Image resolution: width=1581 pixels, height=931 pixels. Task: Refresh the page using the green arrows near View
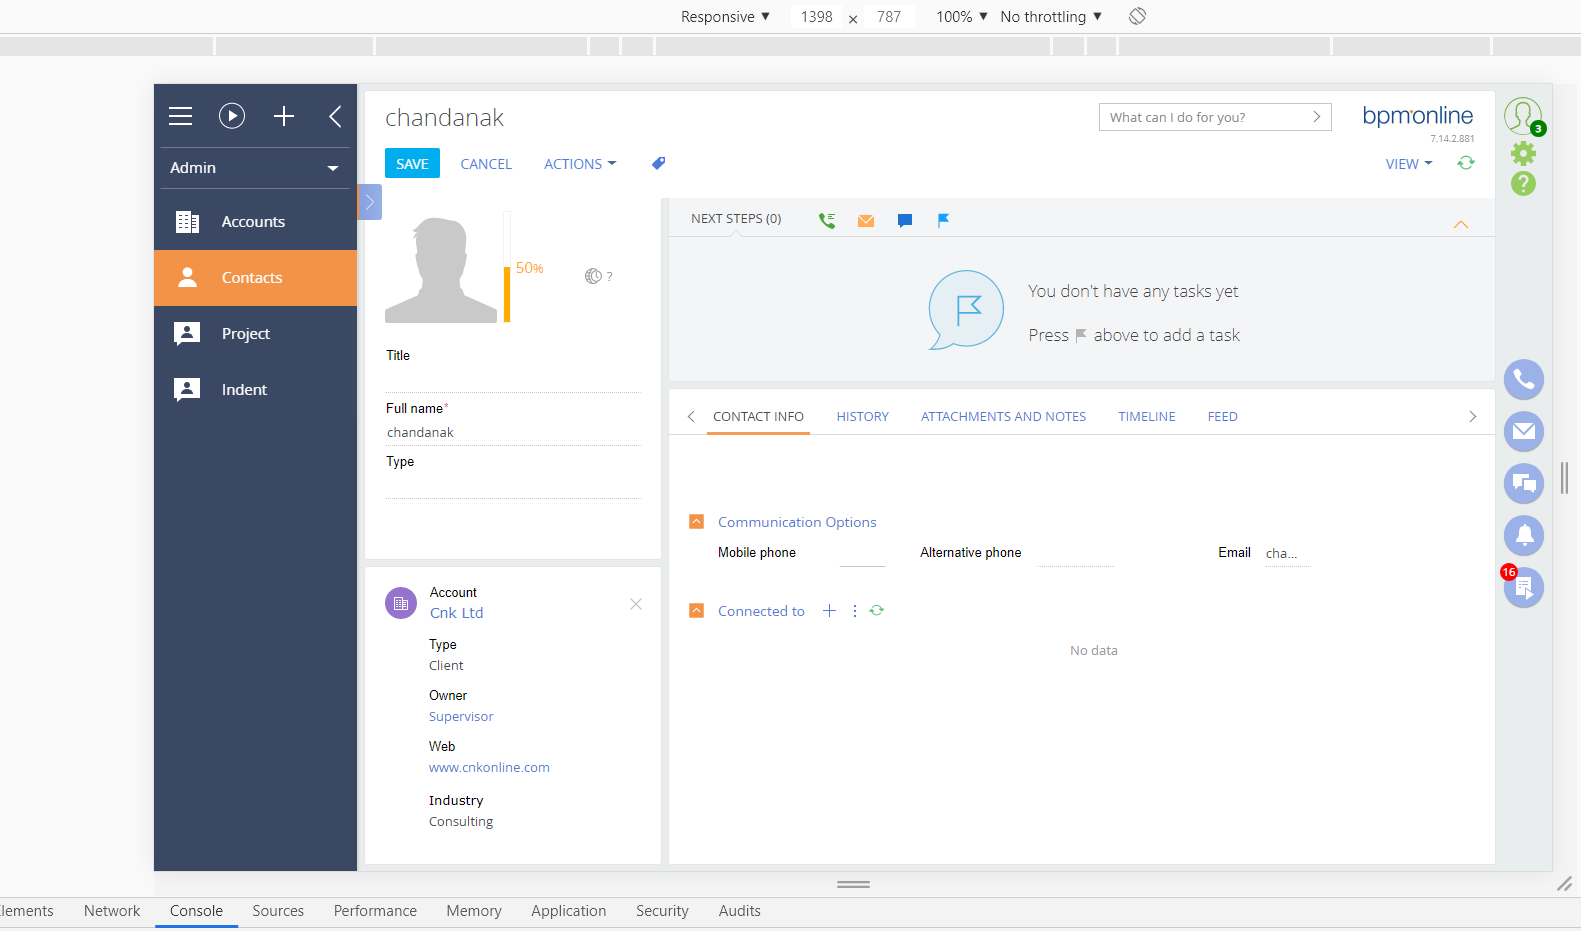[x=1466, y=163]
